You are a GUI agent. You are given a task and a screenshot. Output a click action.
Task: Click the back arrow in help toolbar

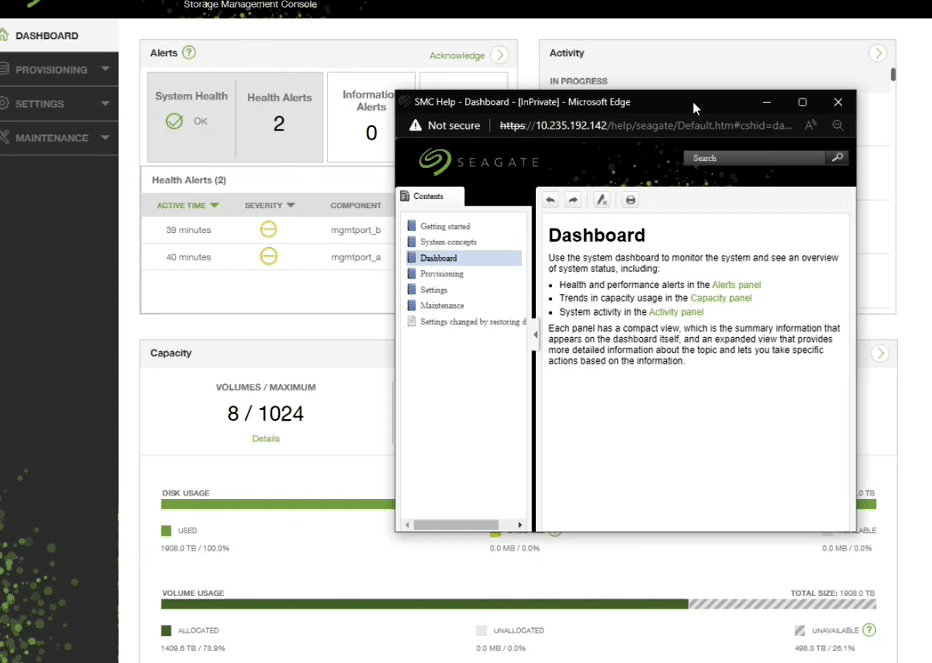click(x=550, y=200)
